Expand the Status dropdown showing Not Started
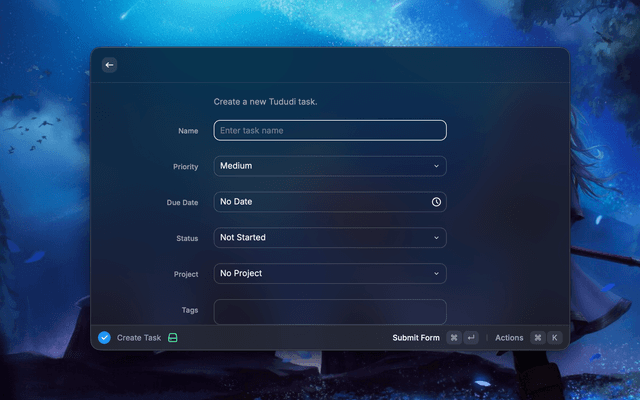The image size is (640, 400). coord(329,238)
